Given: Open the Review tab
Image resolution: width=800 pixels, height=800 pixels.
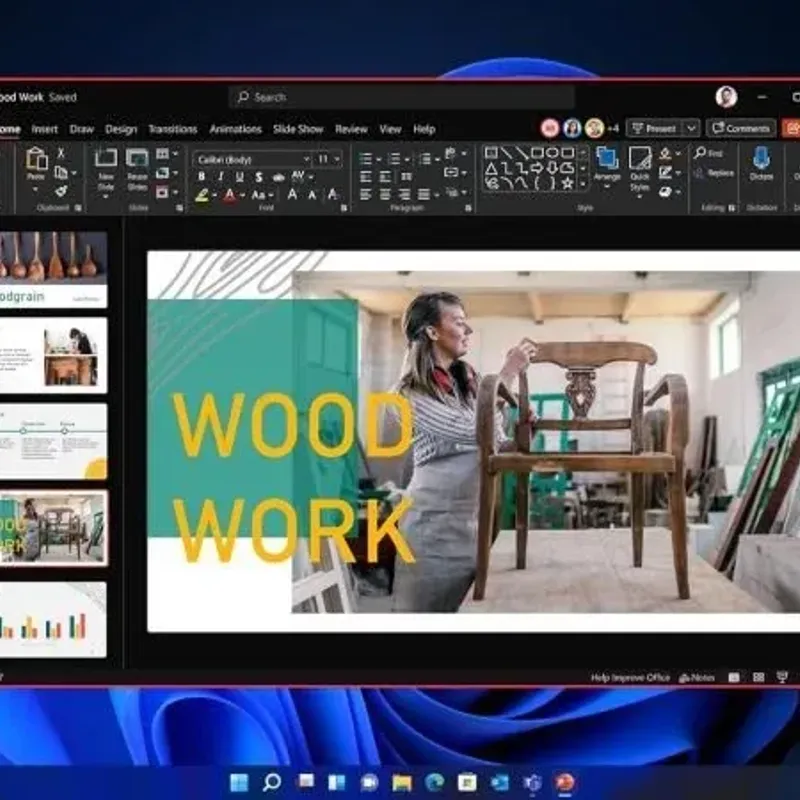Looking at the screenshot, I should [351, 129].
